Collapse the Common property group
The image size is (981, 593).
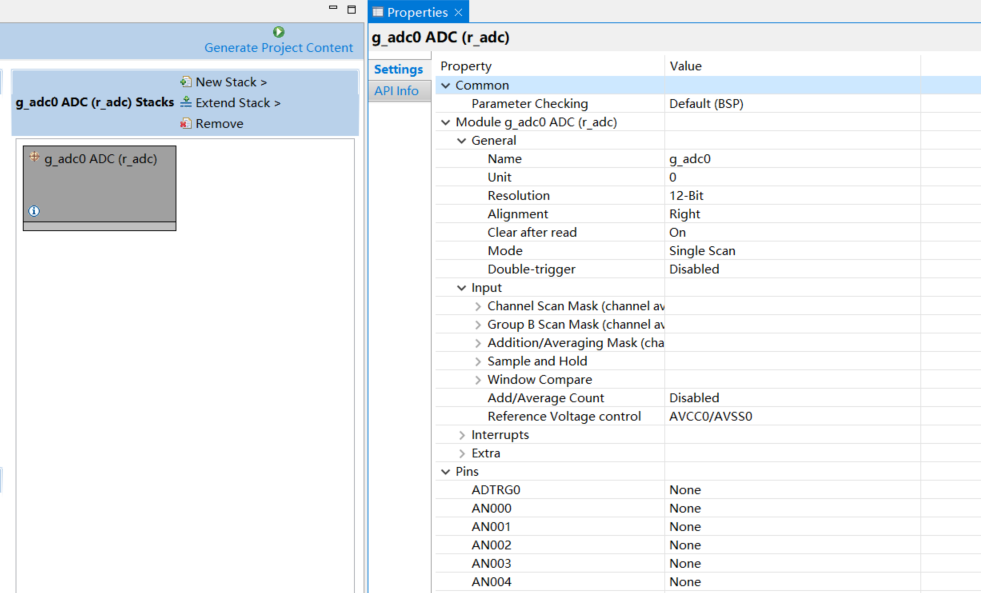coord(446,86)
